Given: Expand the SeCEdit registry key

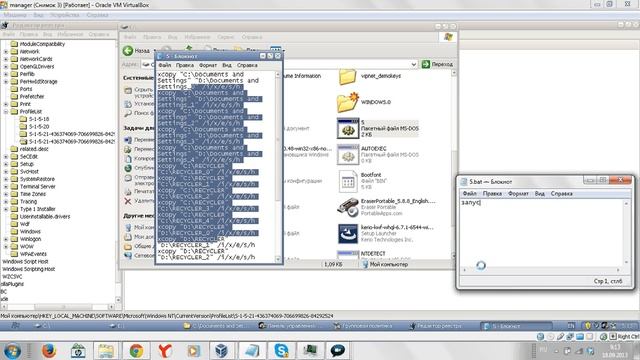Looking at the screenshot, I should [x=6, y=157].
